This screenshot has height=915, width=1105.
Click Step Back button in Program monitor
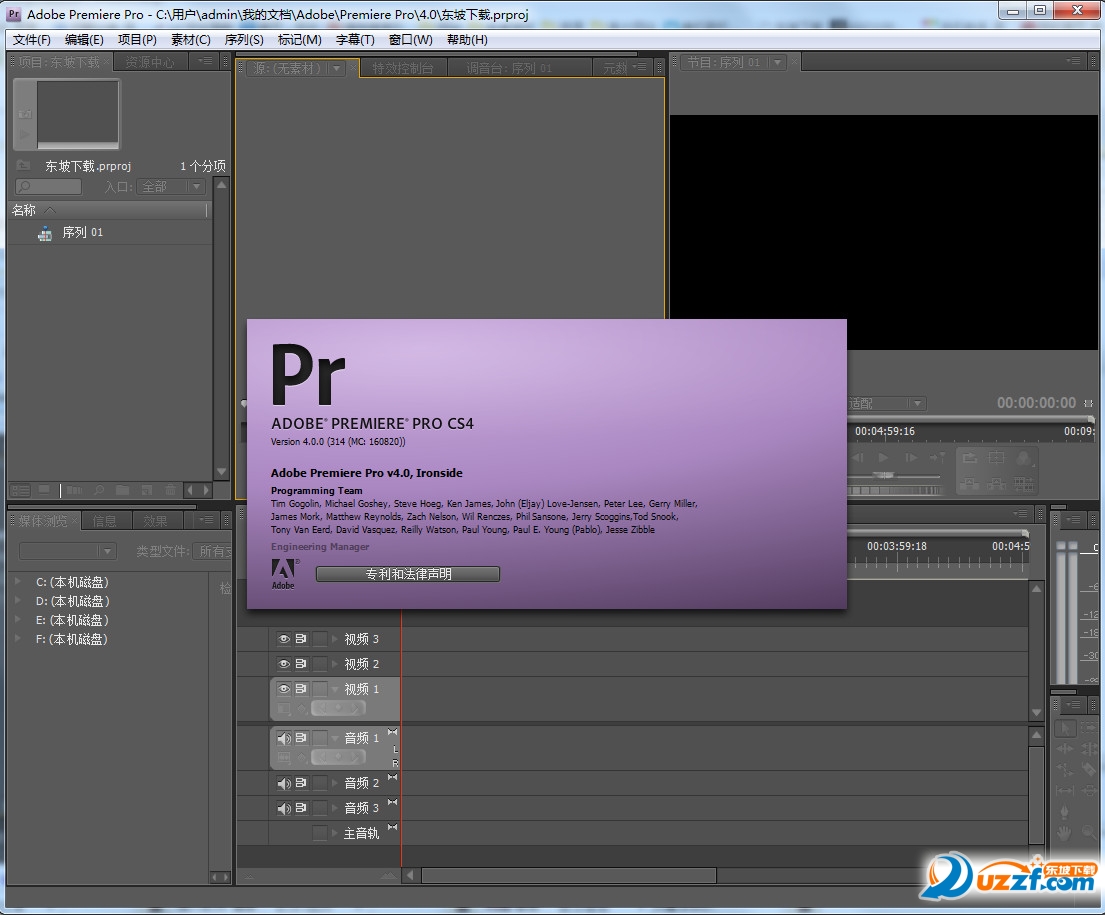coord(858,458)
